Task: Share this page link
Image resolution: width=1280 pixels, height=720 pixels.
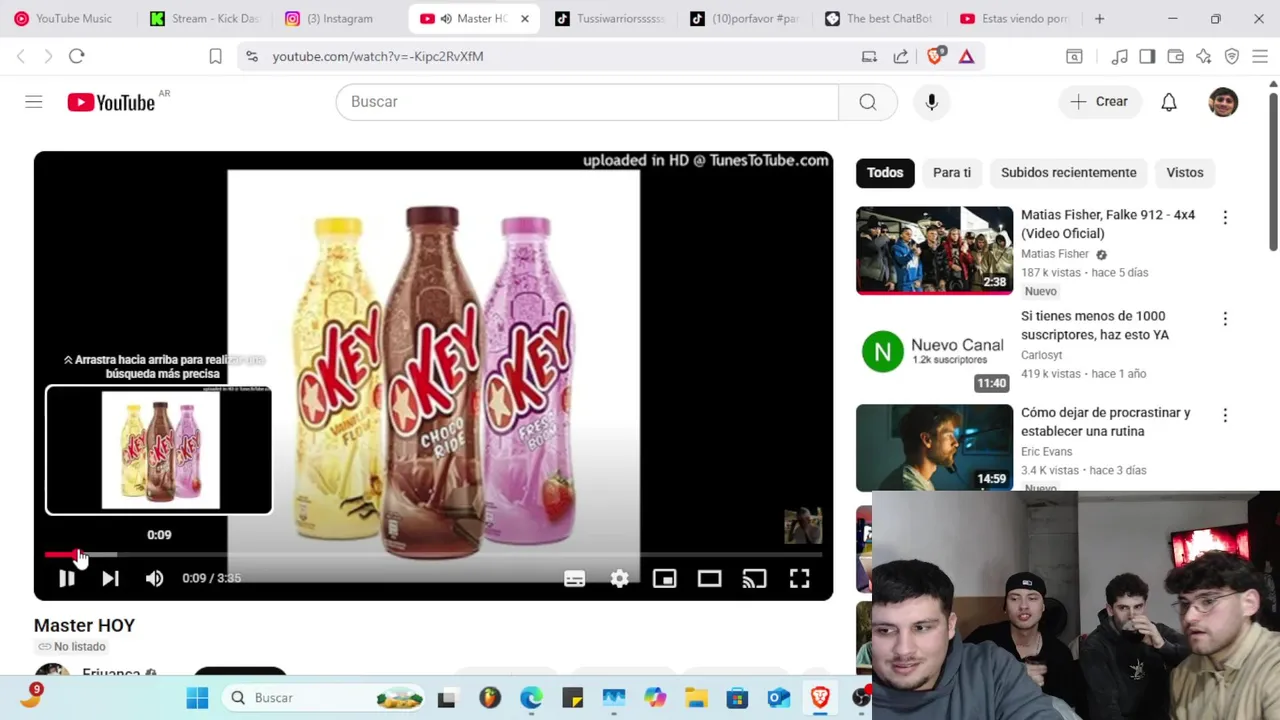Action: pyautogui.click(x=900, y=57)
